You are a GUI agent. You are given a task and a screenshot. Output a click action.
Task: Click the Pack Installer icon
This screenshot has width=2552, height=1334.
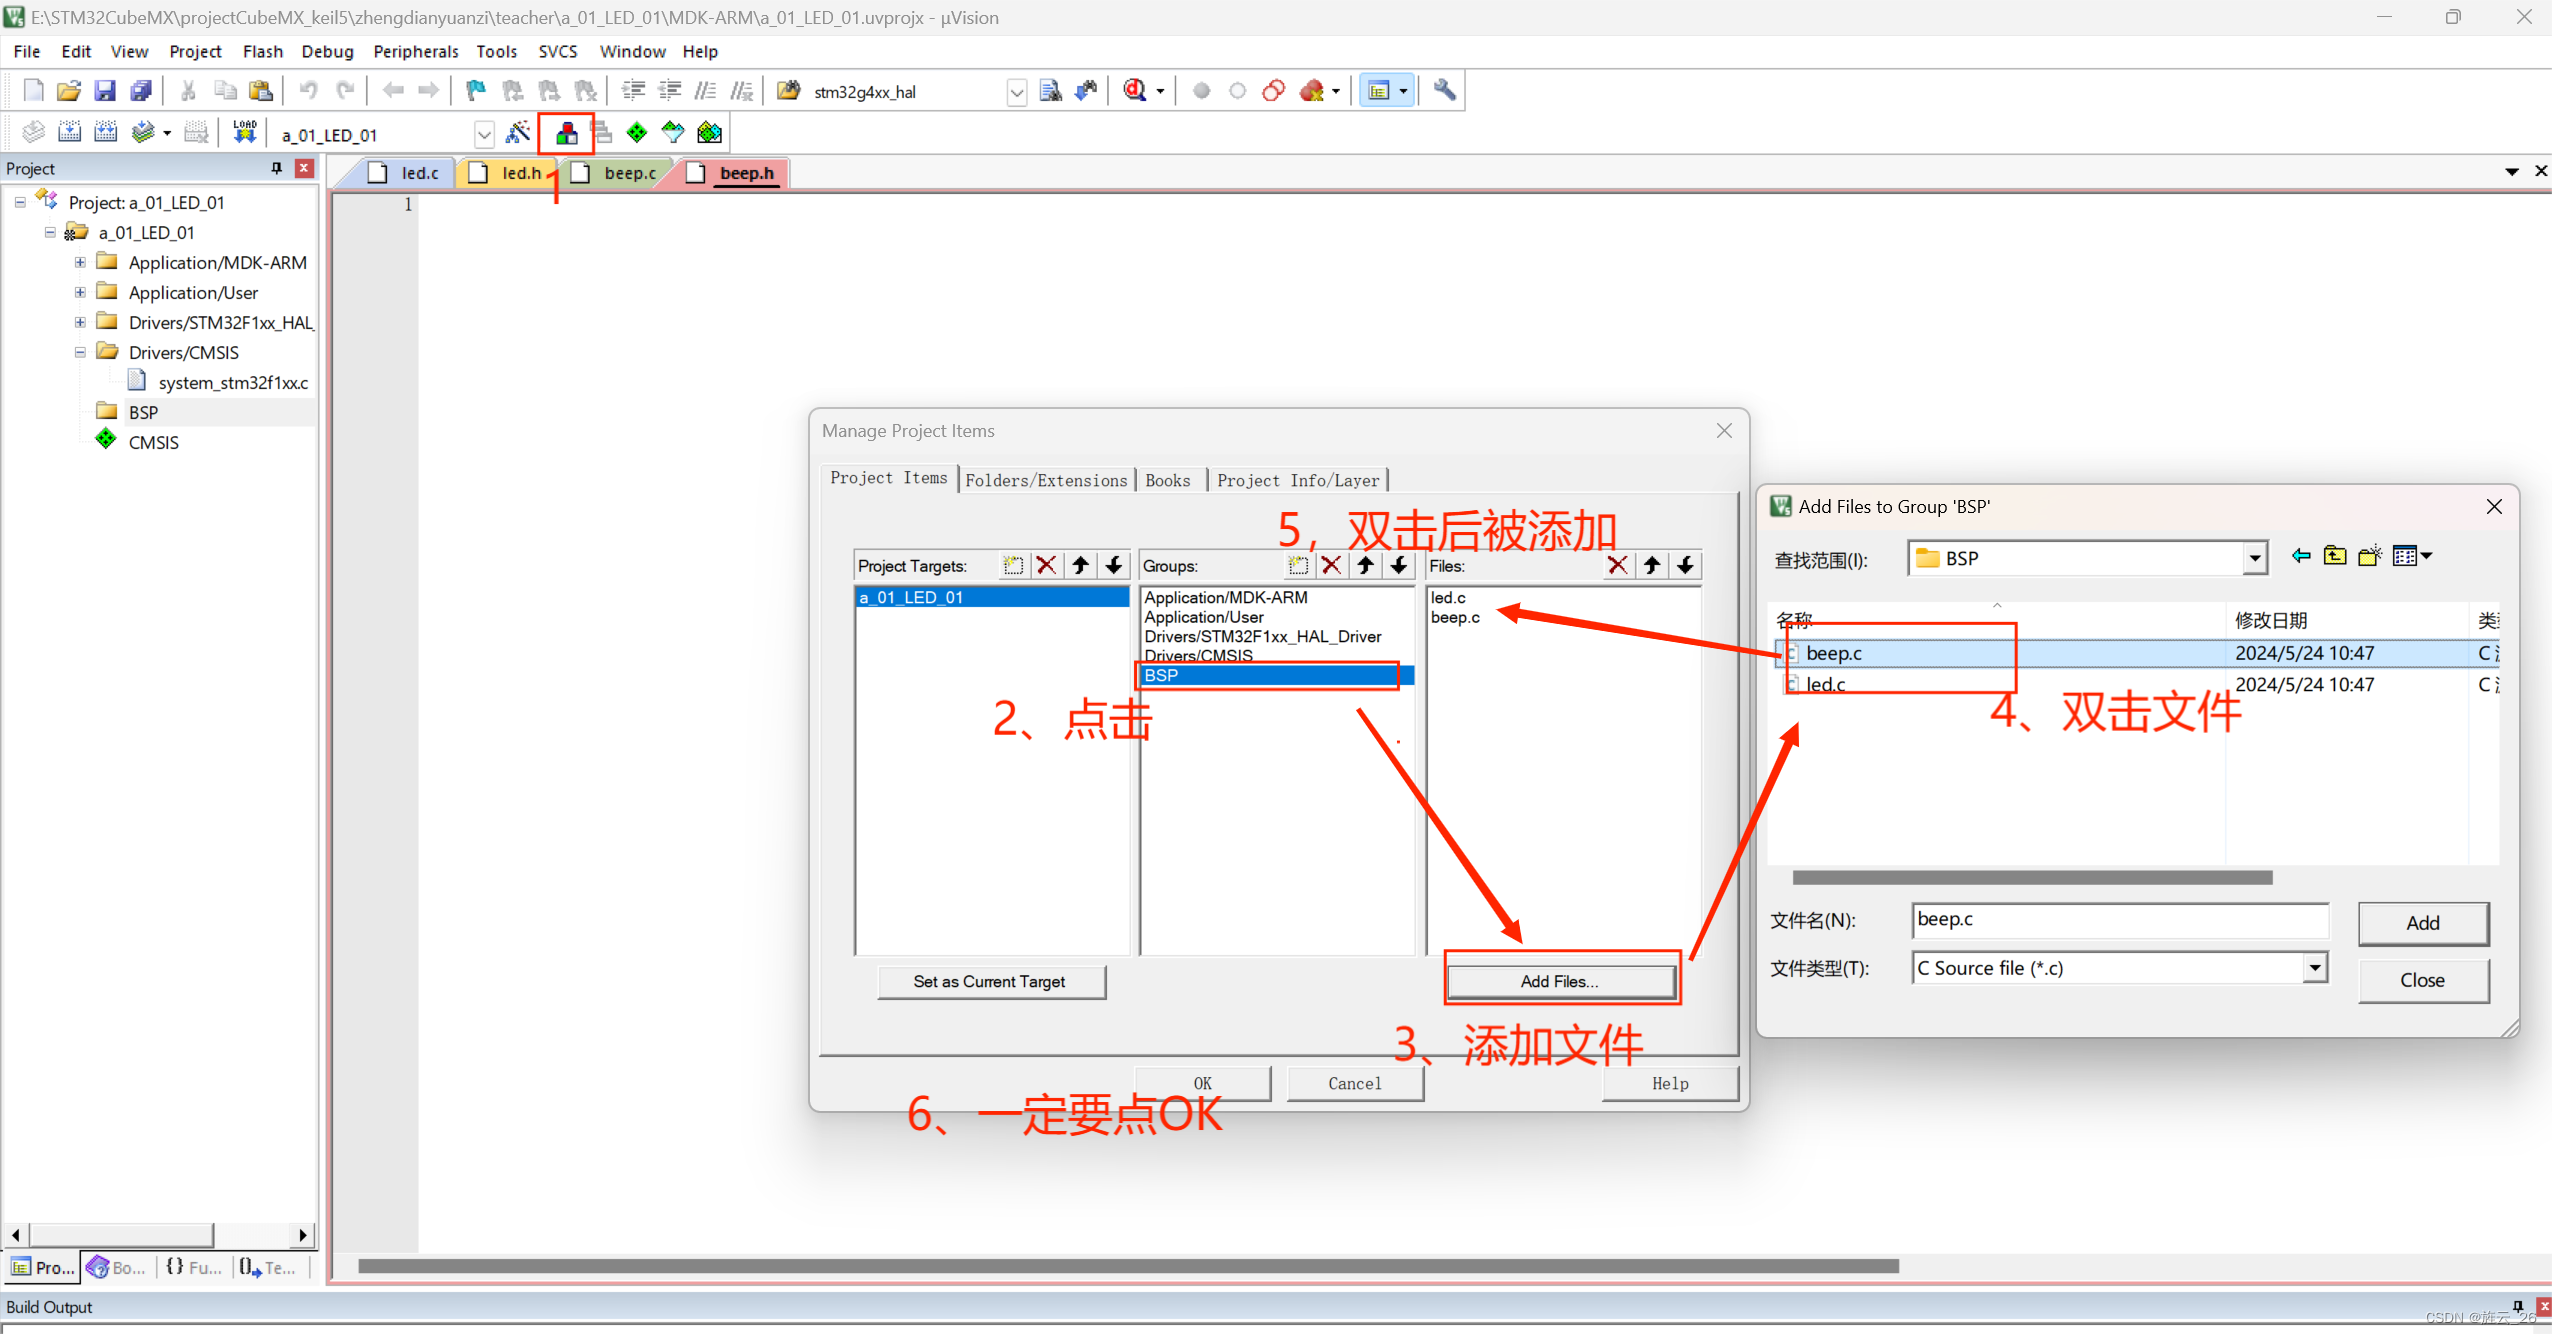pos(709,133)
